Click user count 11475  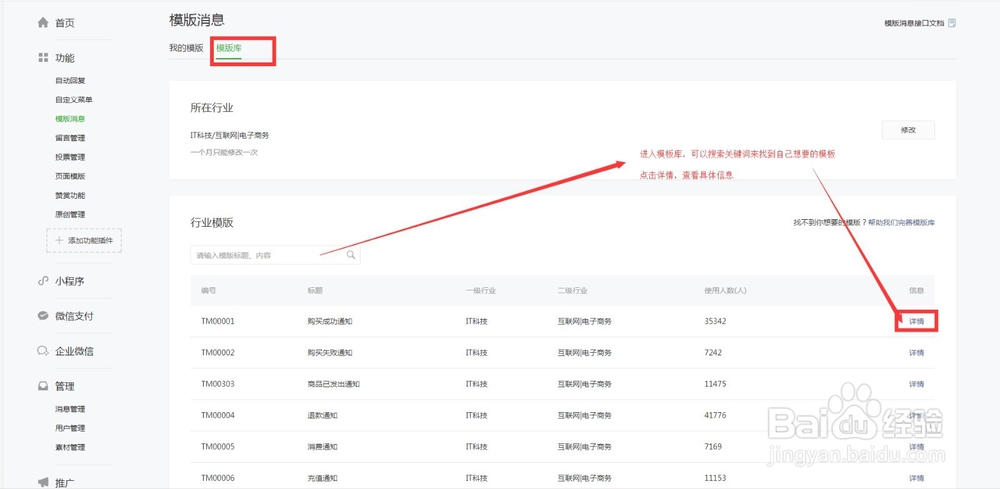click(715, 384)
